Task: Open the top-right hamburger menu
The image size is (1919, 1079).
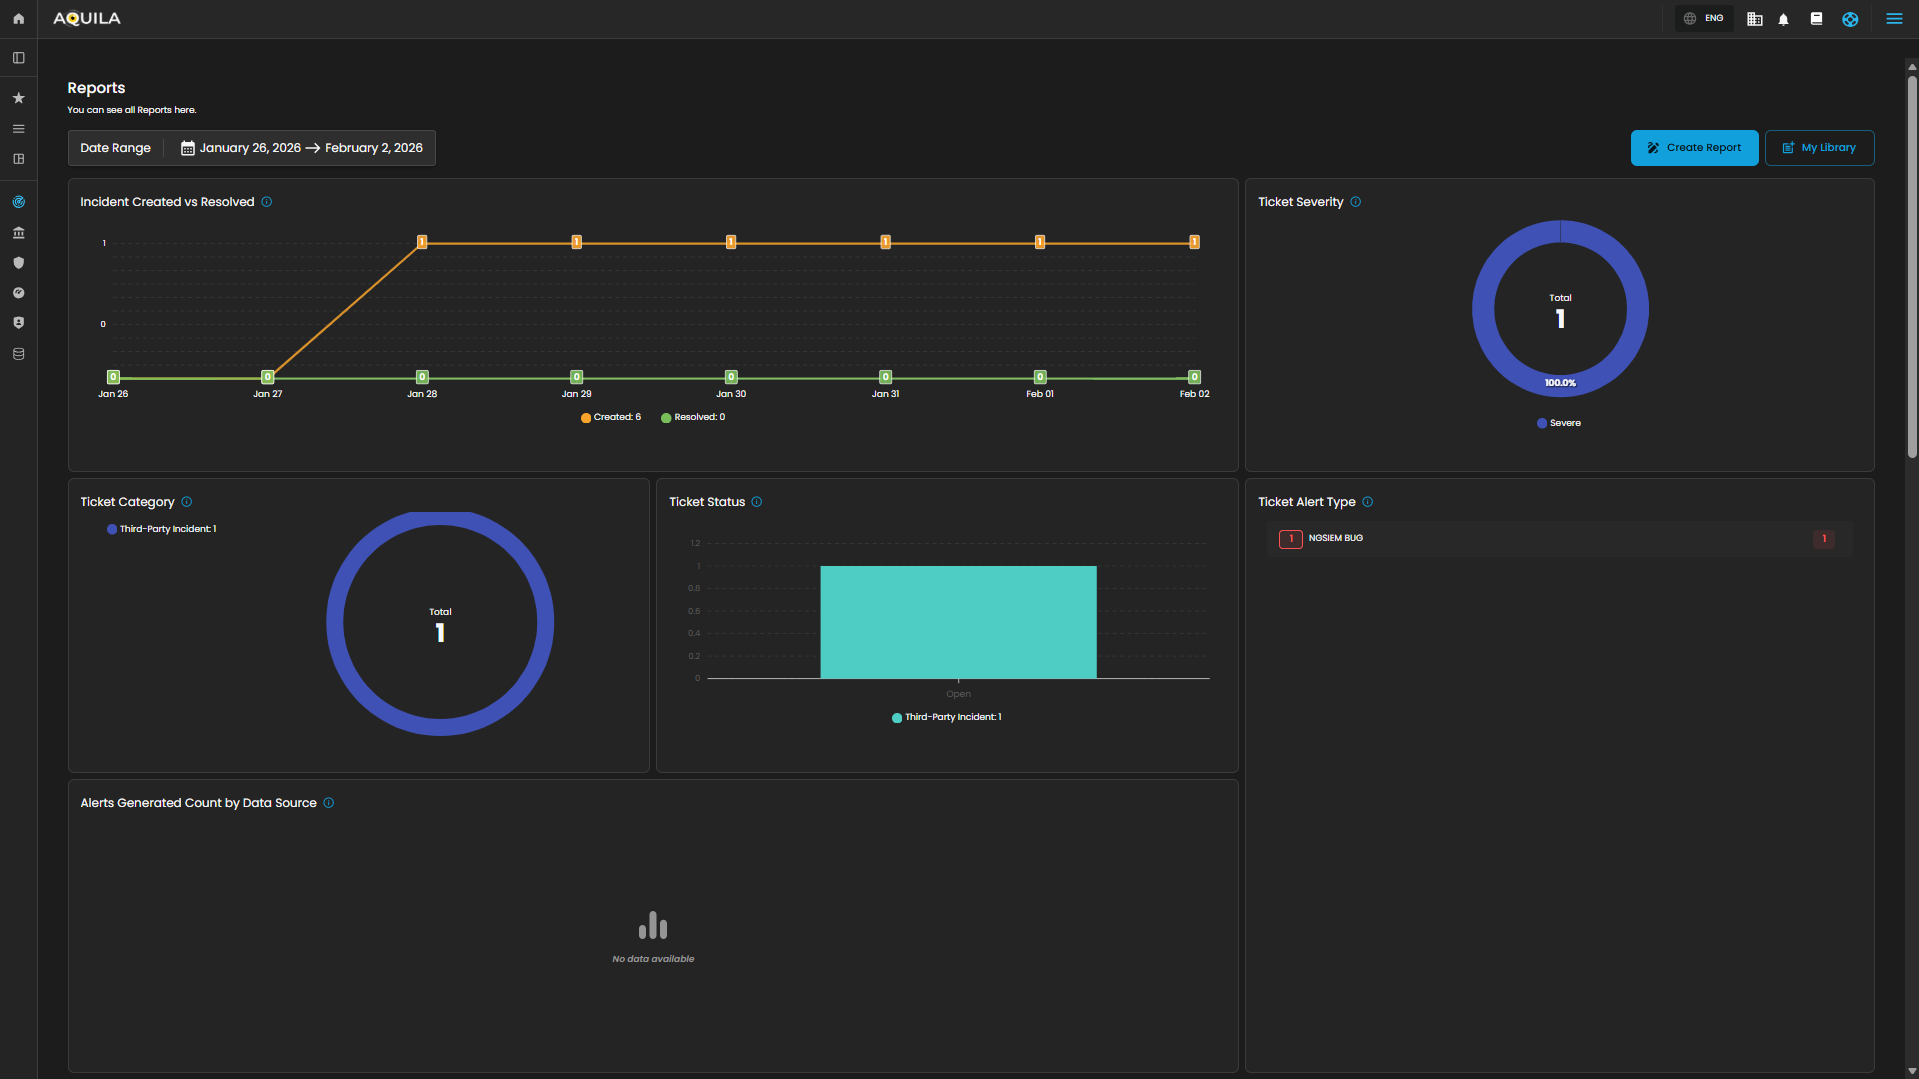Action: point(1894,19)
